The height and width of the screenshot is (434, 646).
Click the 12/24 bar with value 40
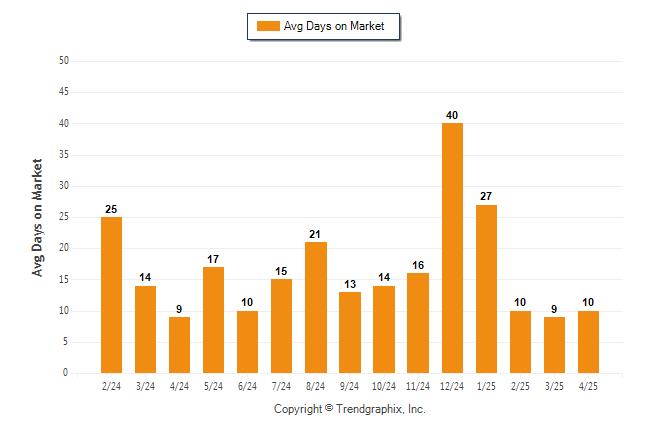tap(452, 248)
